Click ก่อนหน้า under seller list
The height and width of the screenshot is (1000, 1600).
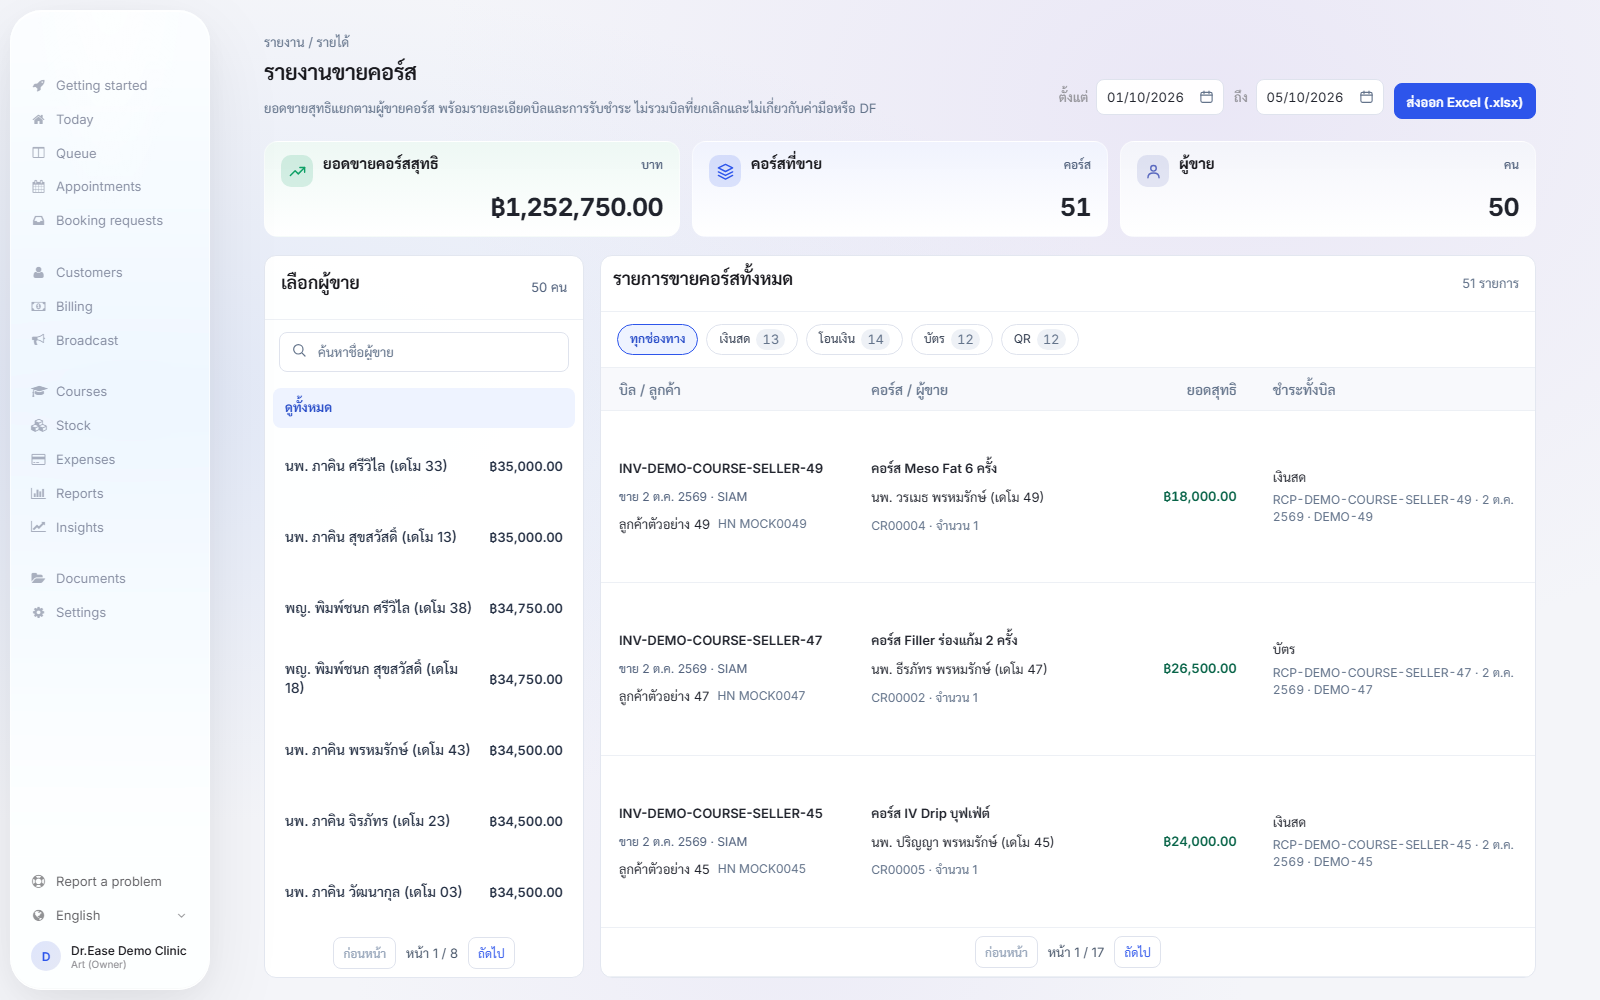tap(364, 953)
